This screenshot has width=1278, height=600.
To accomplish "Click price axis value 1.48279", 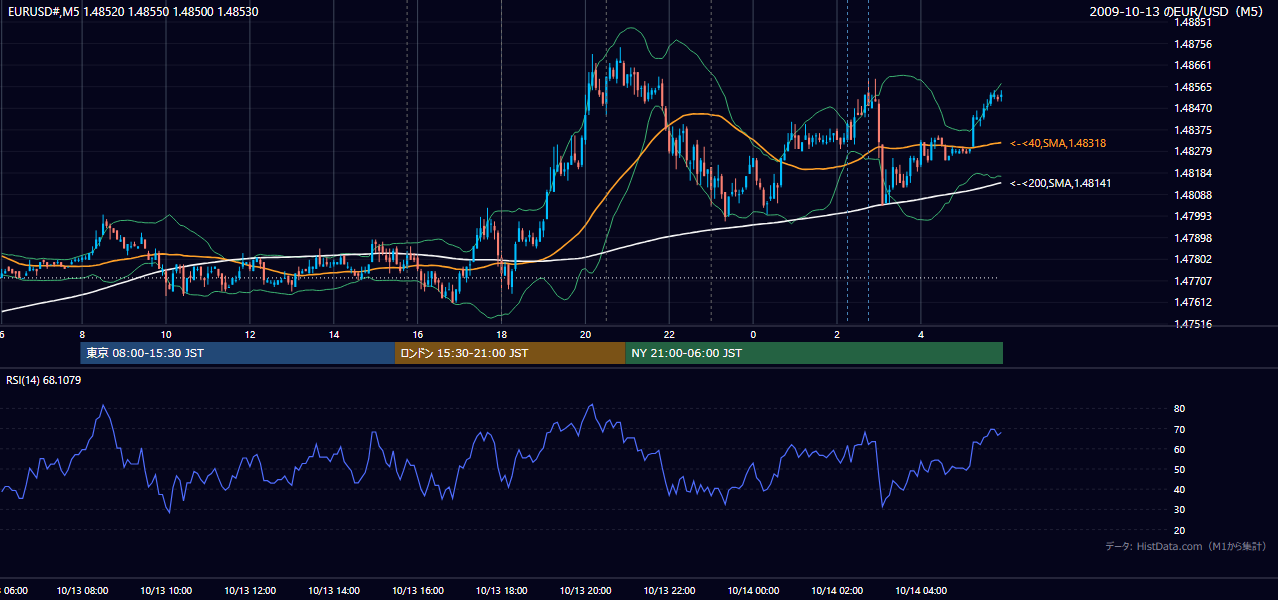I will pos(1193,151).
